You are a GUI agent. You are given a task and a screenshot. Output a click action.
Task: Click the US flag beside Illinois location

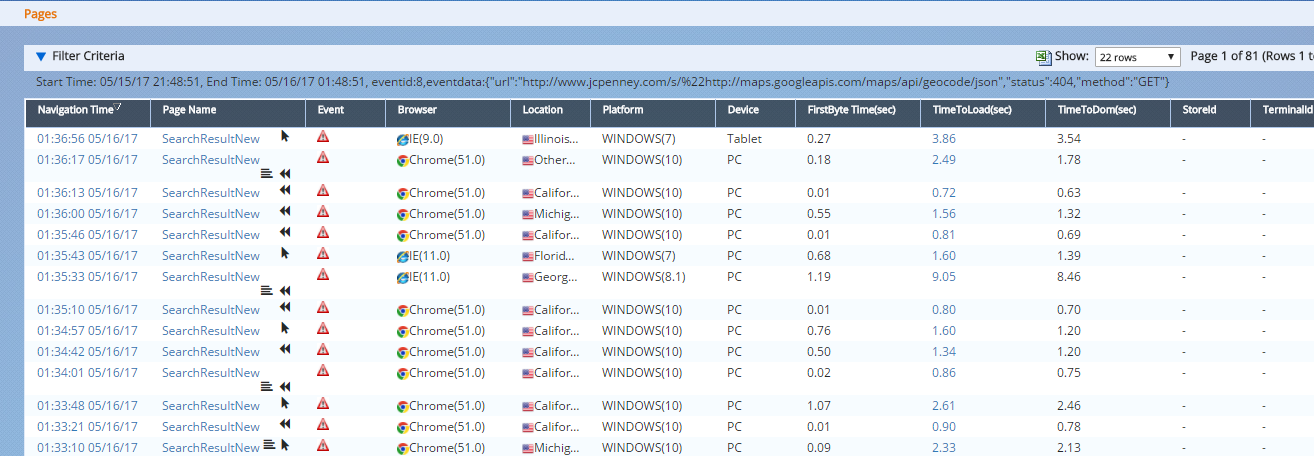(x=528, y=139)
